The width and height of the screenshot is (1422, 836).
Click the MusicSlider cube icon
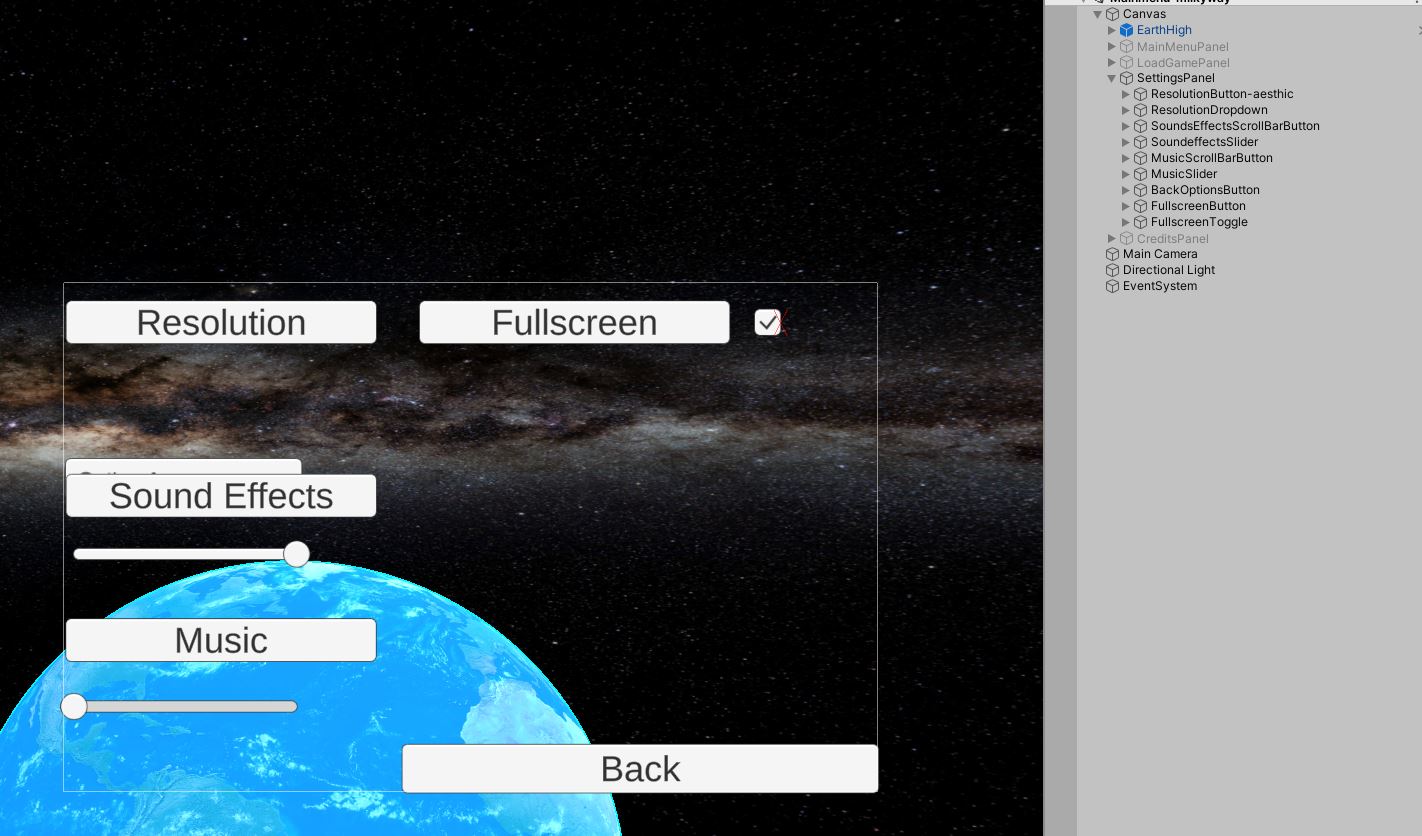[1140, 174]
